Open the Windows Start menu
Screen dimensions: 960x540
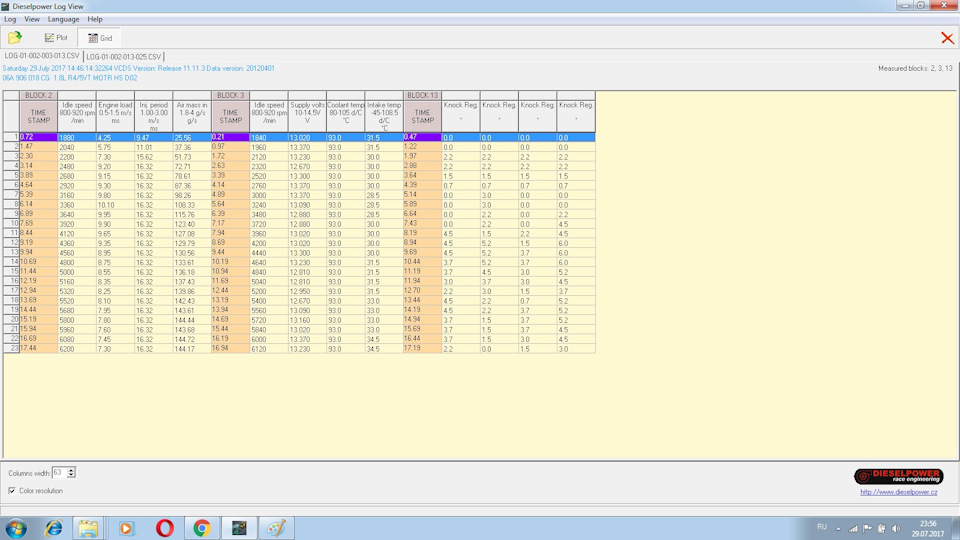point(15,528)
